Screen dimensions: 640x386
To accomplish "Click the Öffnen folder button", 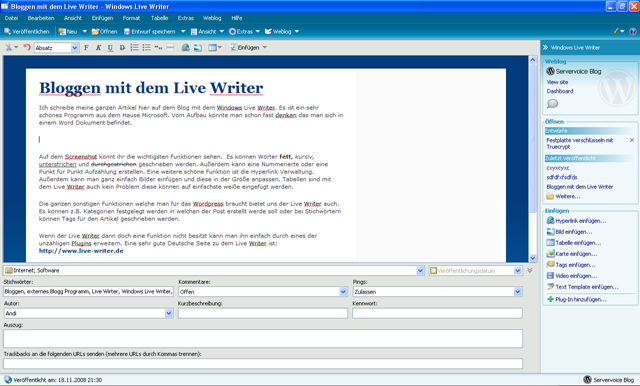I will (104, 31).
